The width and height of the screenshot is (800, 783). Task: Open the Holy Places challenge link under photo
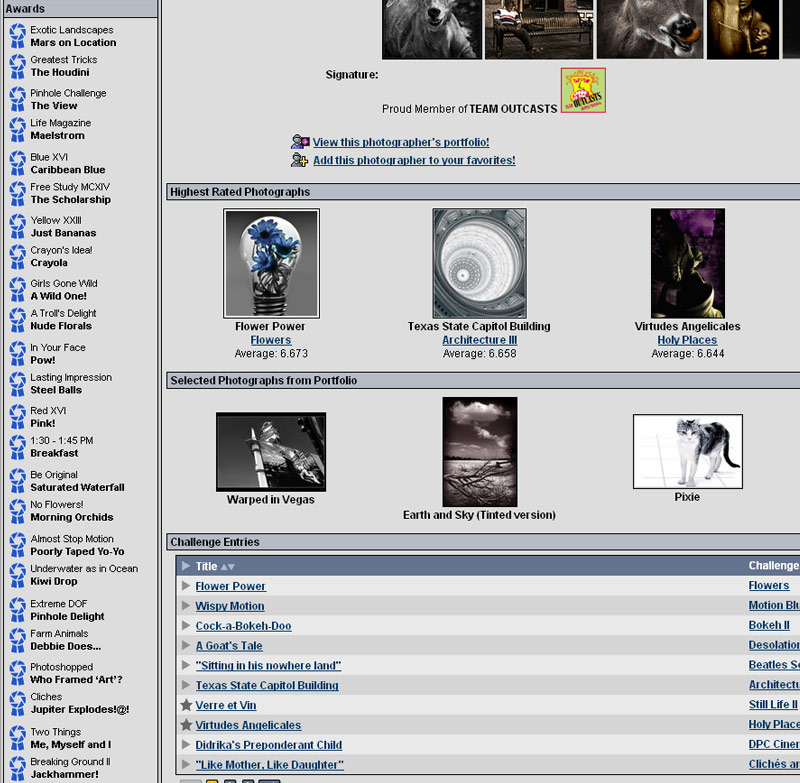(x=687, y=340)
